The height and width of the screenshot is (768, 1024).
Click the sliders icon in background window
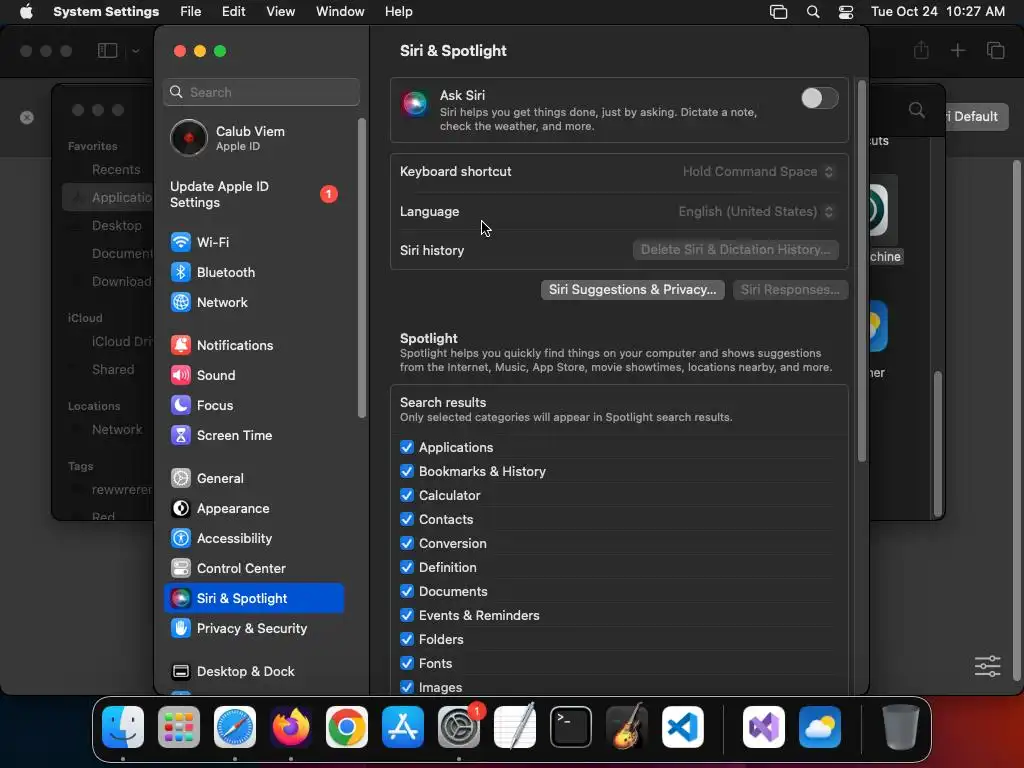click(x=987, y=666)
